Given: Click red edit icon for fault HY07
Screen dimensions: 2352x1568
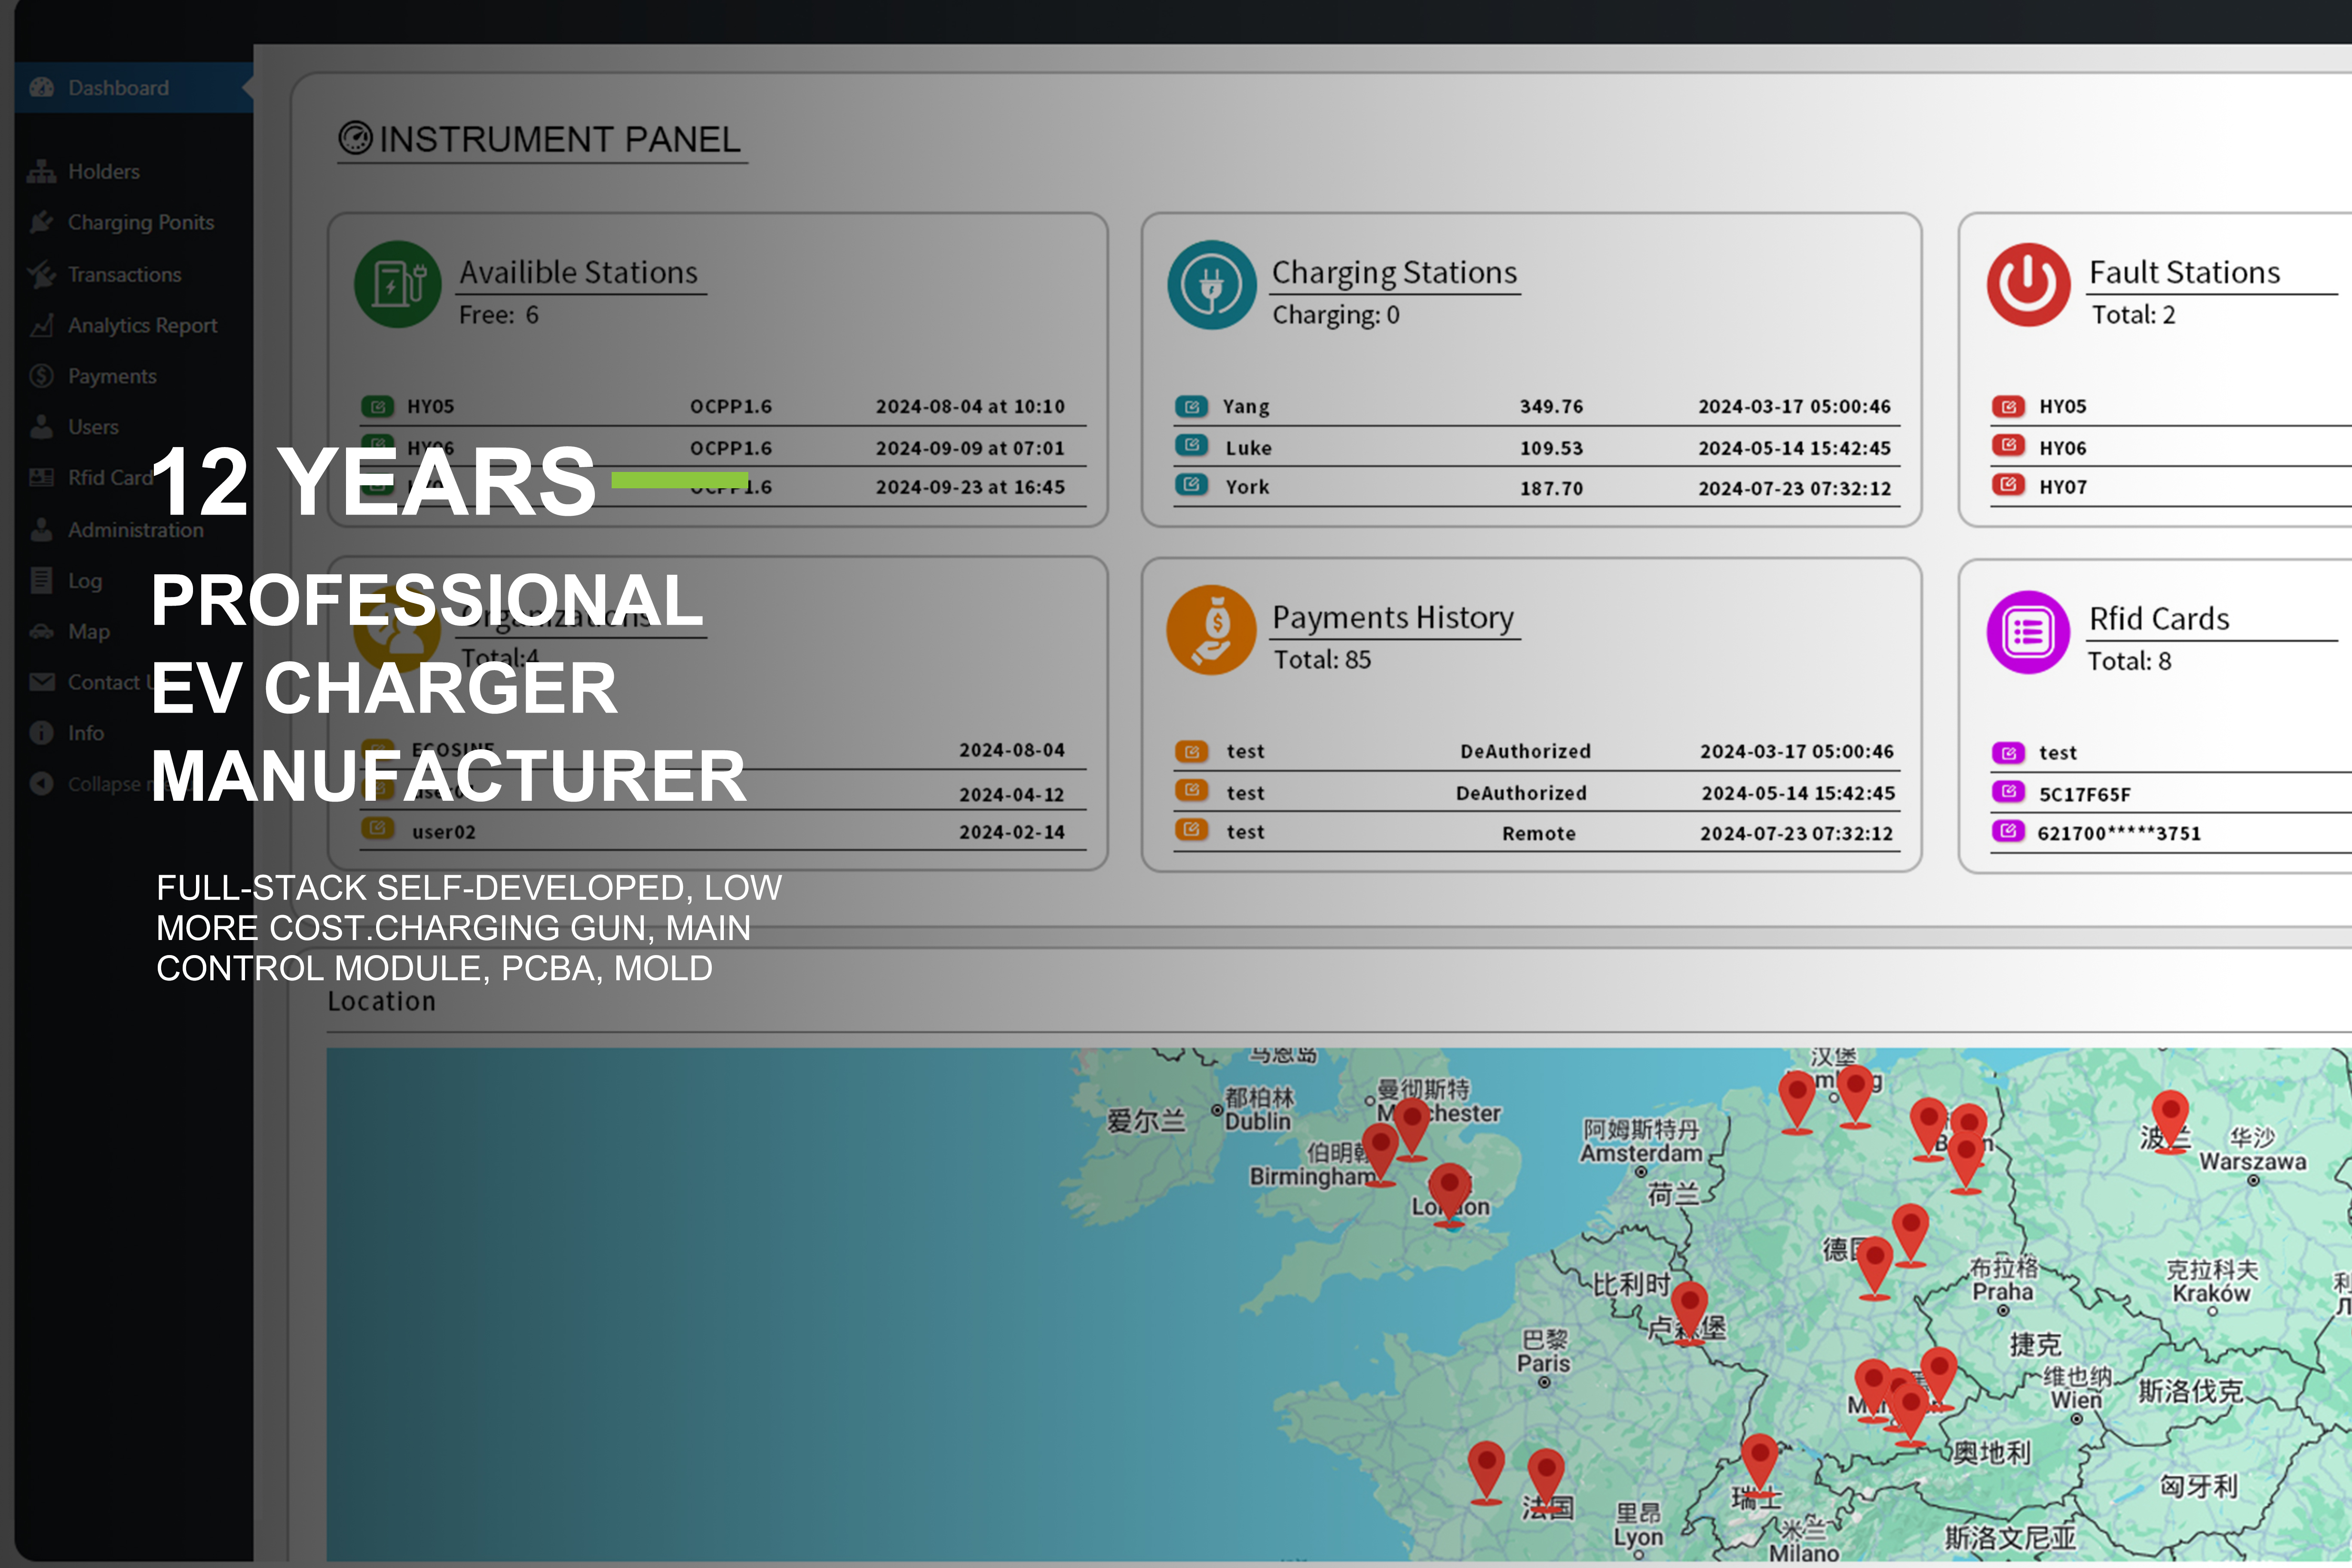Looking at the screenshot, I should click(x=2008, y=485).
